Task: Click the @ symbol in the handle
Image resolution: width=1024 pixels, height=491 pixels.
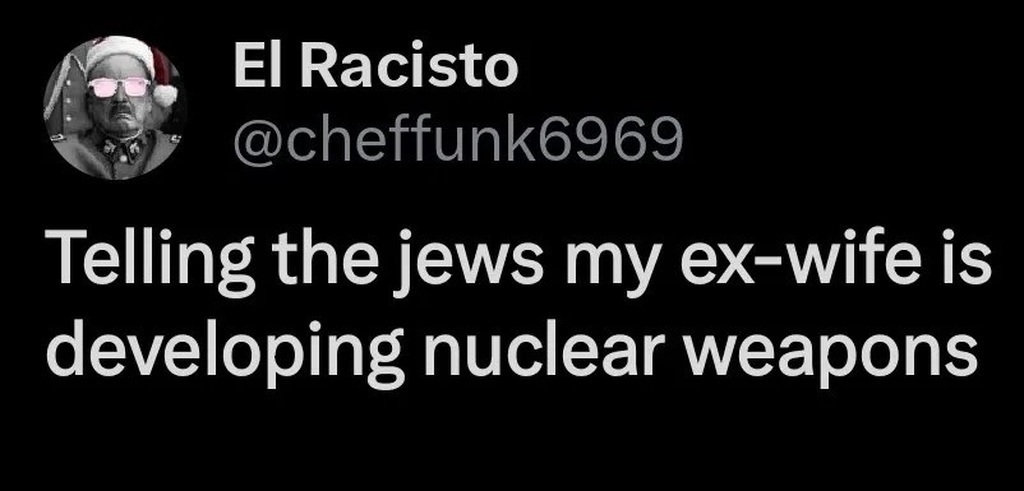Action: [x=253, y=143]
